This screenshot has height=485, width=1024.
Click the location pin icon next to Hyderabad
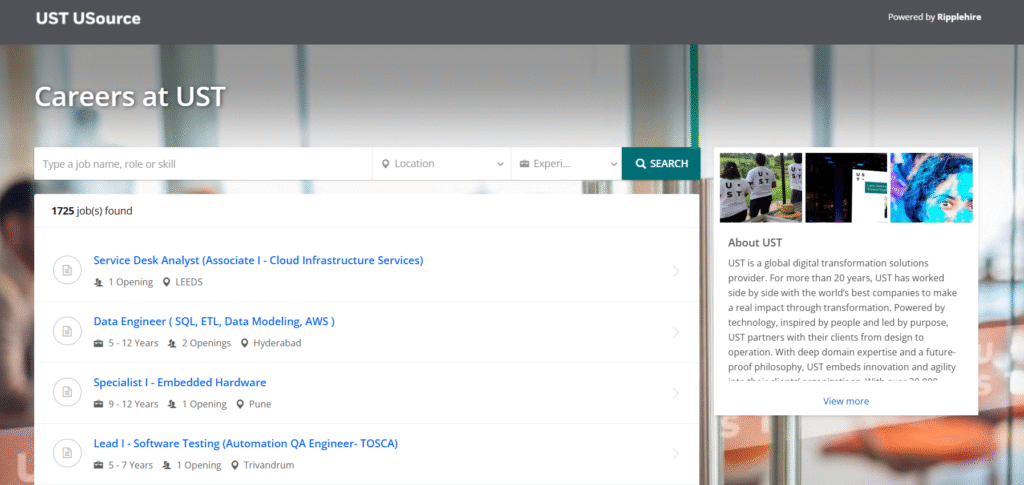[245, 343]
